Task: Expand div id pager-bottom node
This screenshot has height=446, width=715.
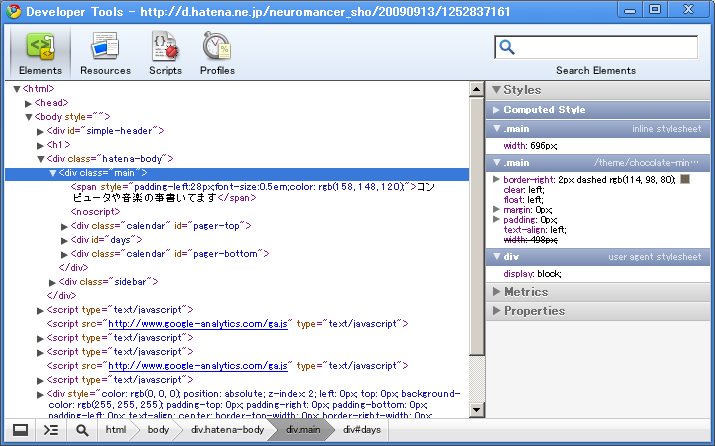Action: 64,254
